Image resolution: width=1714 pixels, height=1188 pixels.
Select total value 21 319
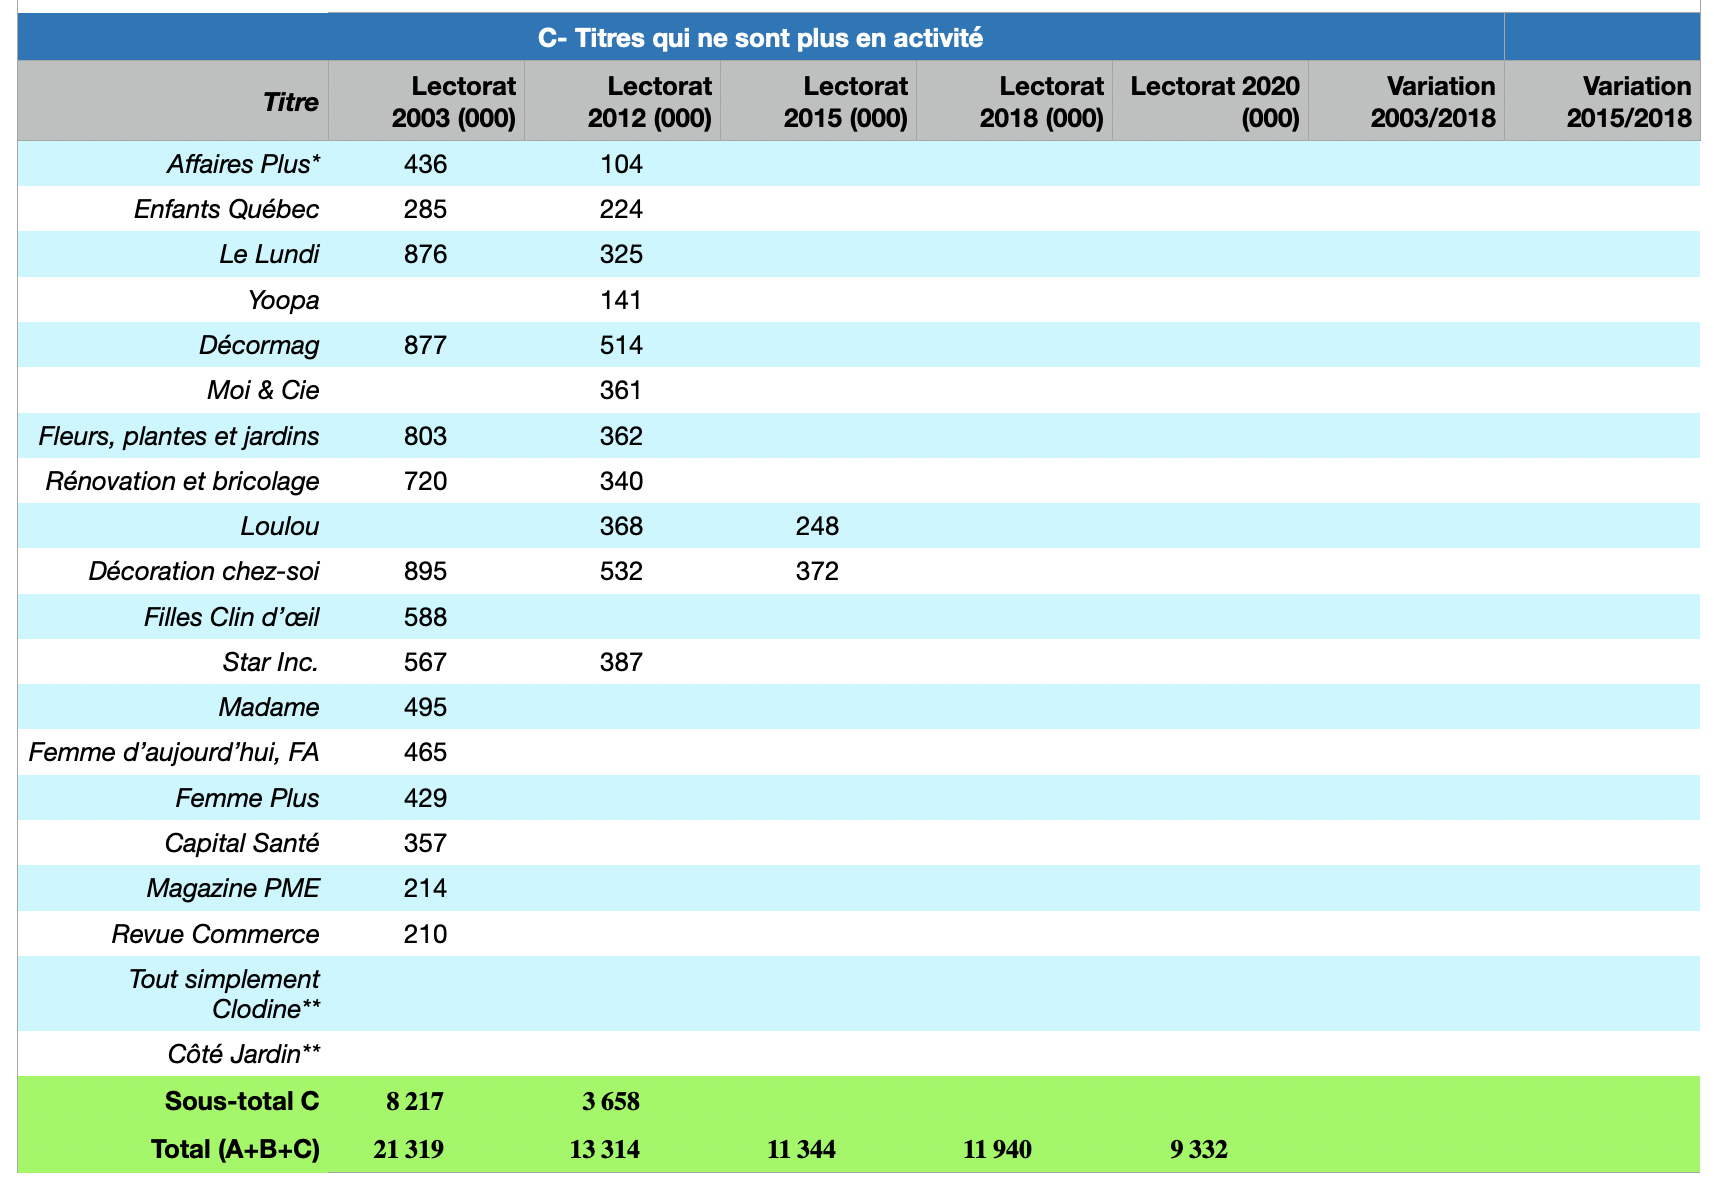pos(409,1150)
